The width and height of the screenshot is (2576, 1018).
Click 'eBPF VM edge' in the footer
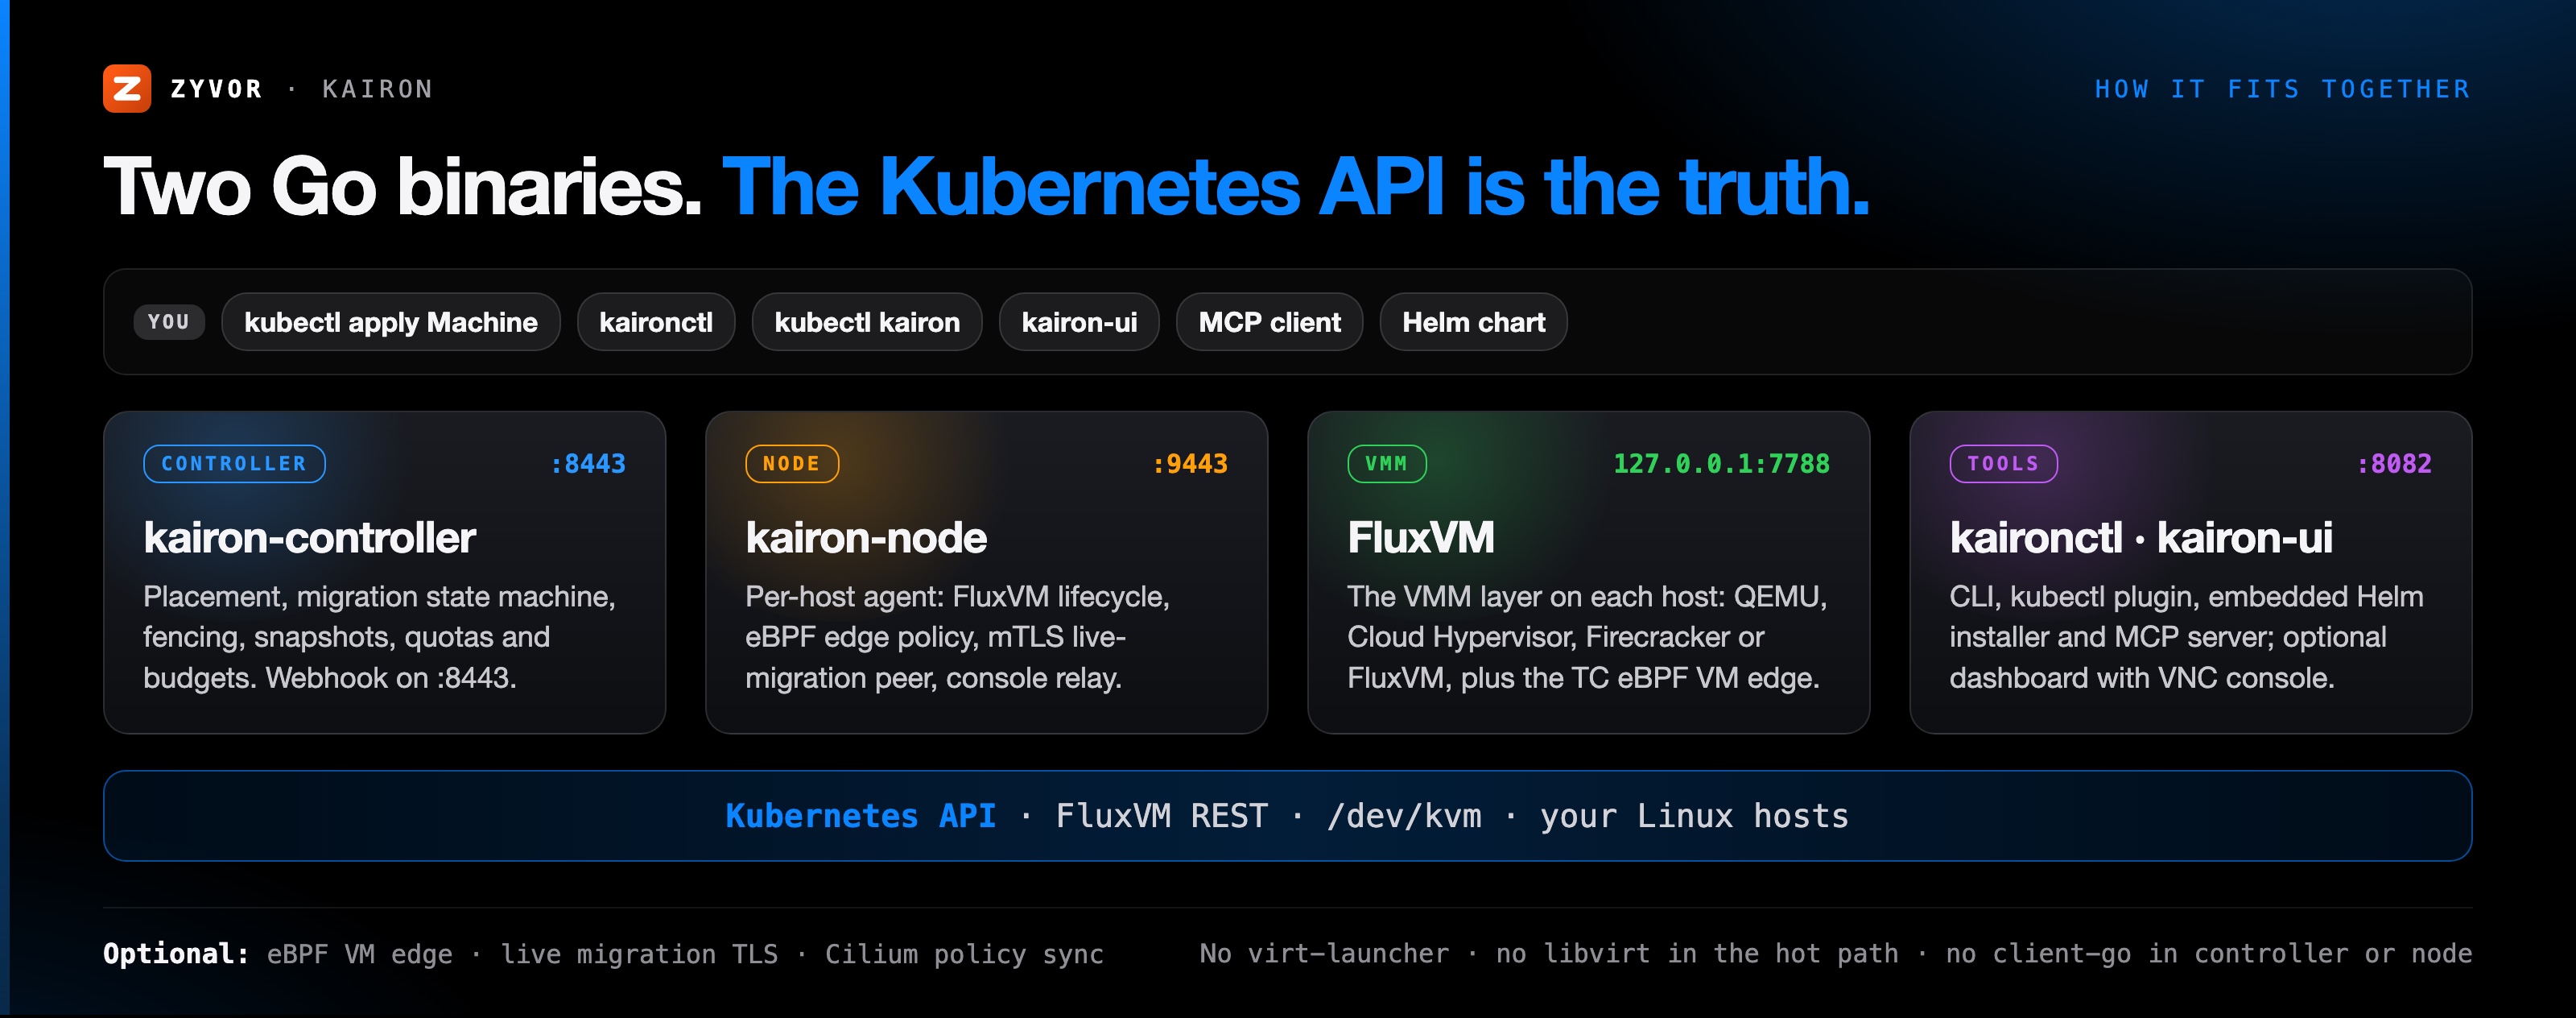click(359, 954)
